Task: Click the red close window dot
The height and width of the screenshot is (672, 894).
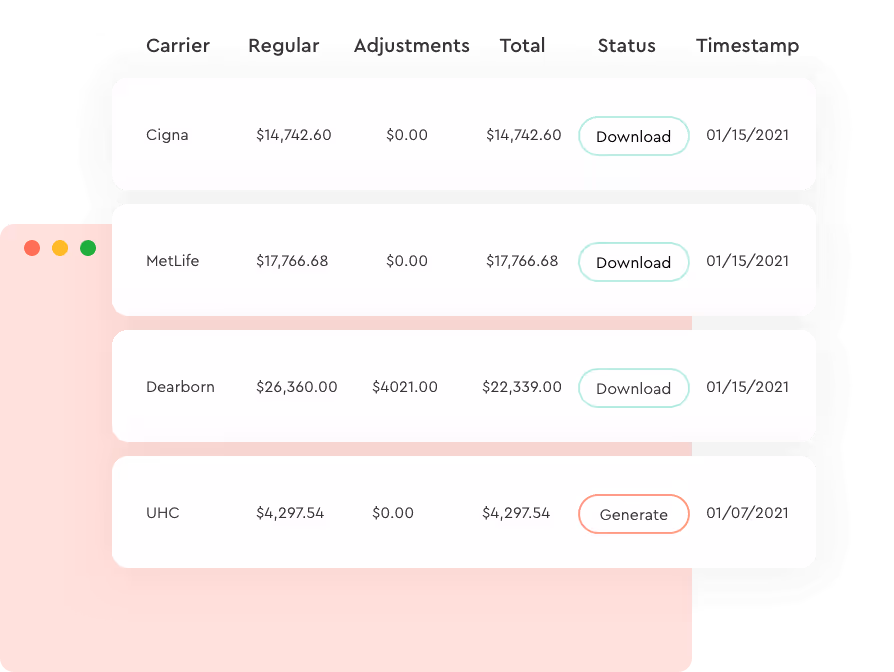Action: pos(32,248)
